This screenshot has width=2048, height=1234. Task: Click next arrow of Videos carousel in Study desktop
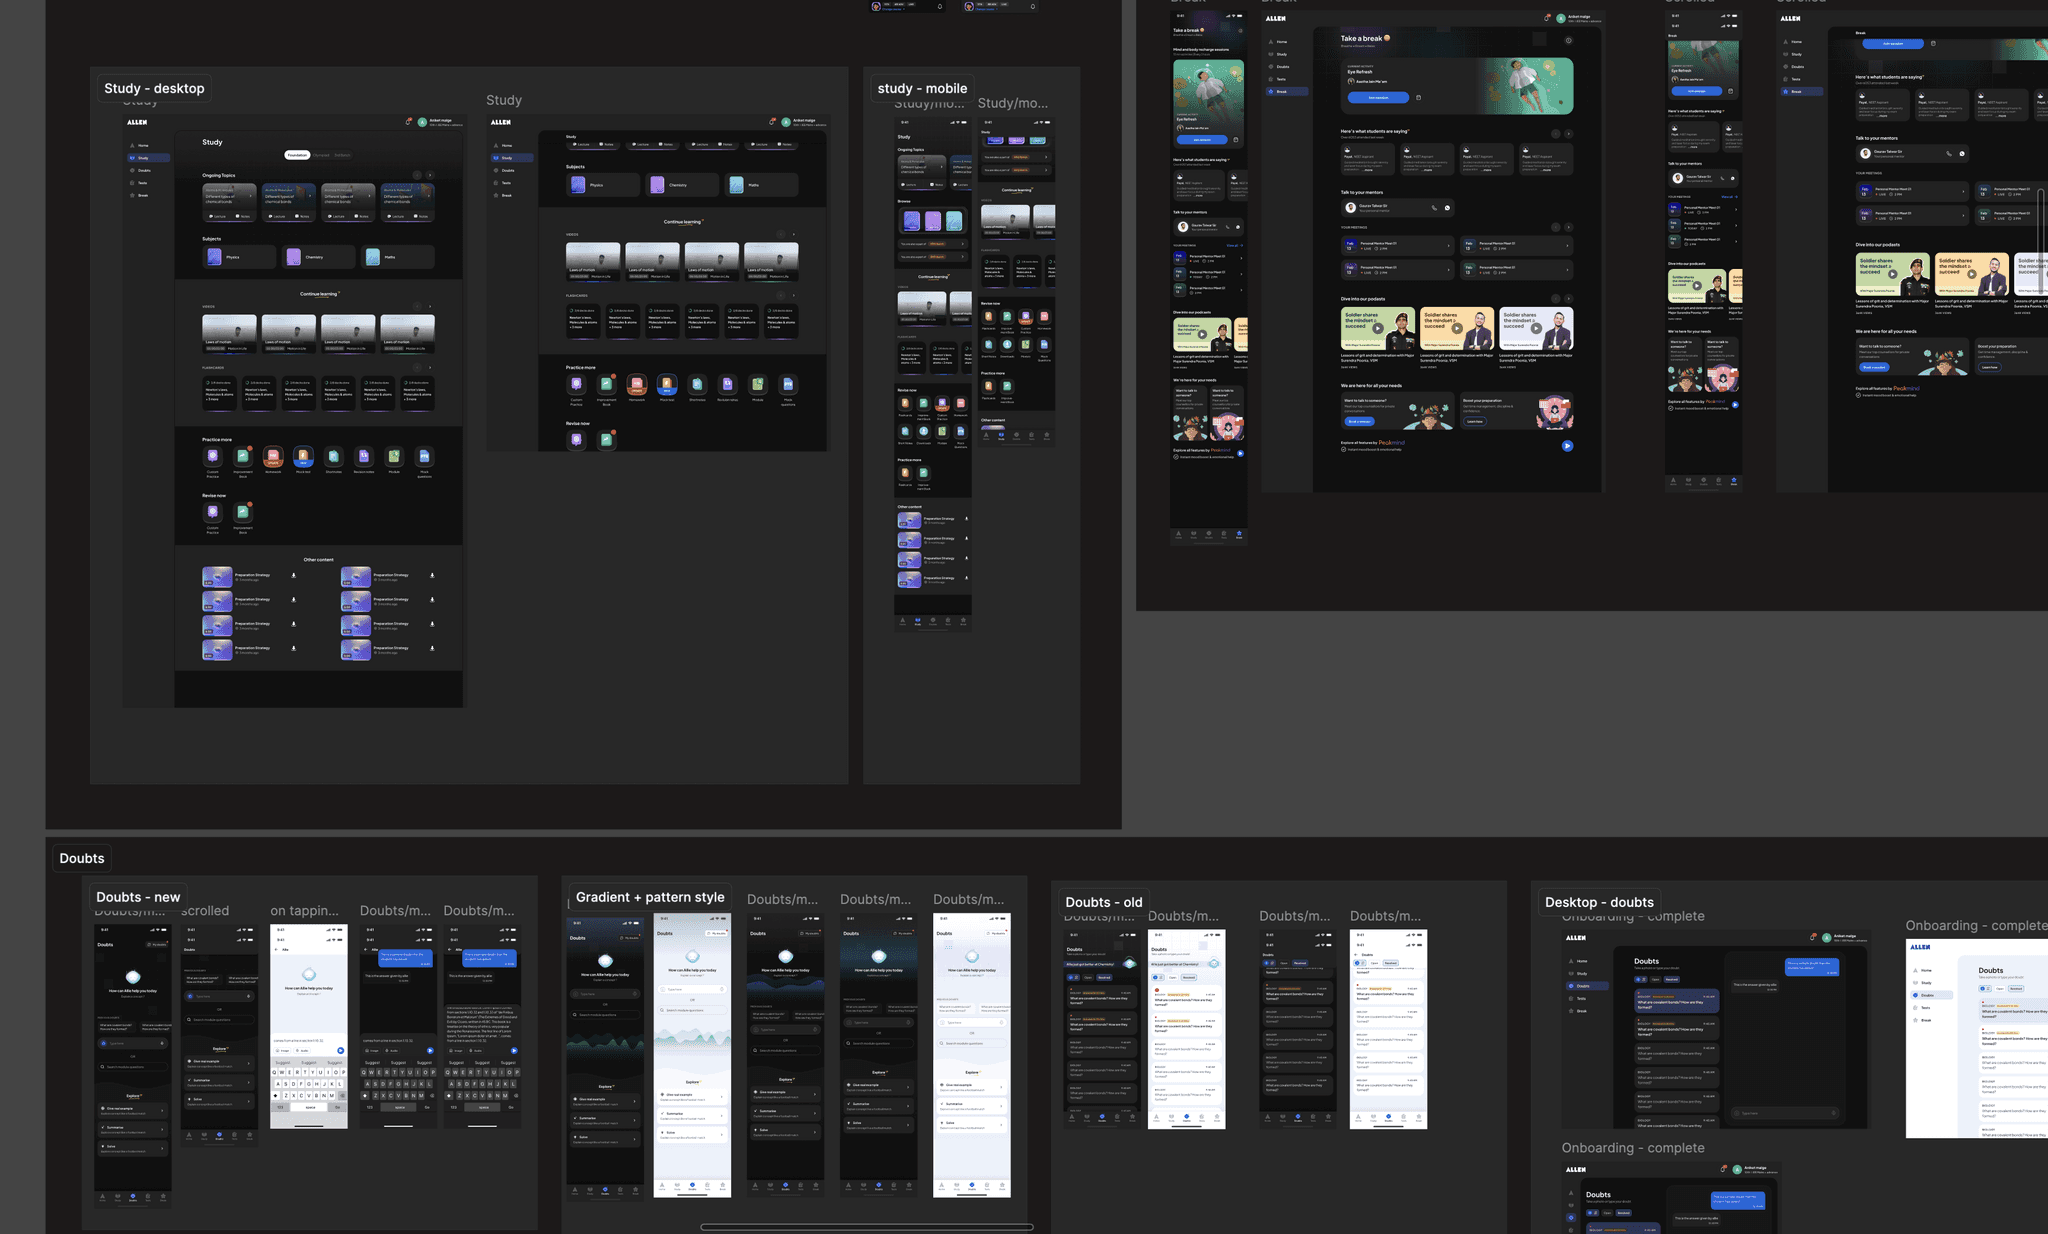point(430,306)
